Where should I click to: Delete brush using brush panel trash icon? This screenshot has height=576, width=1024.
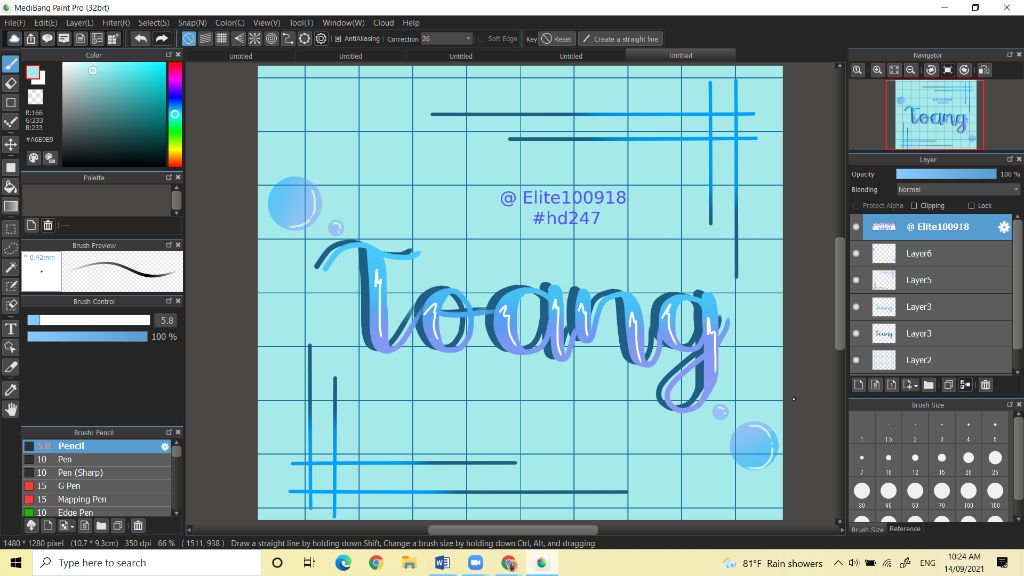tap(138, 526)
